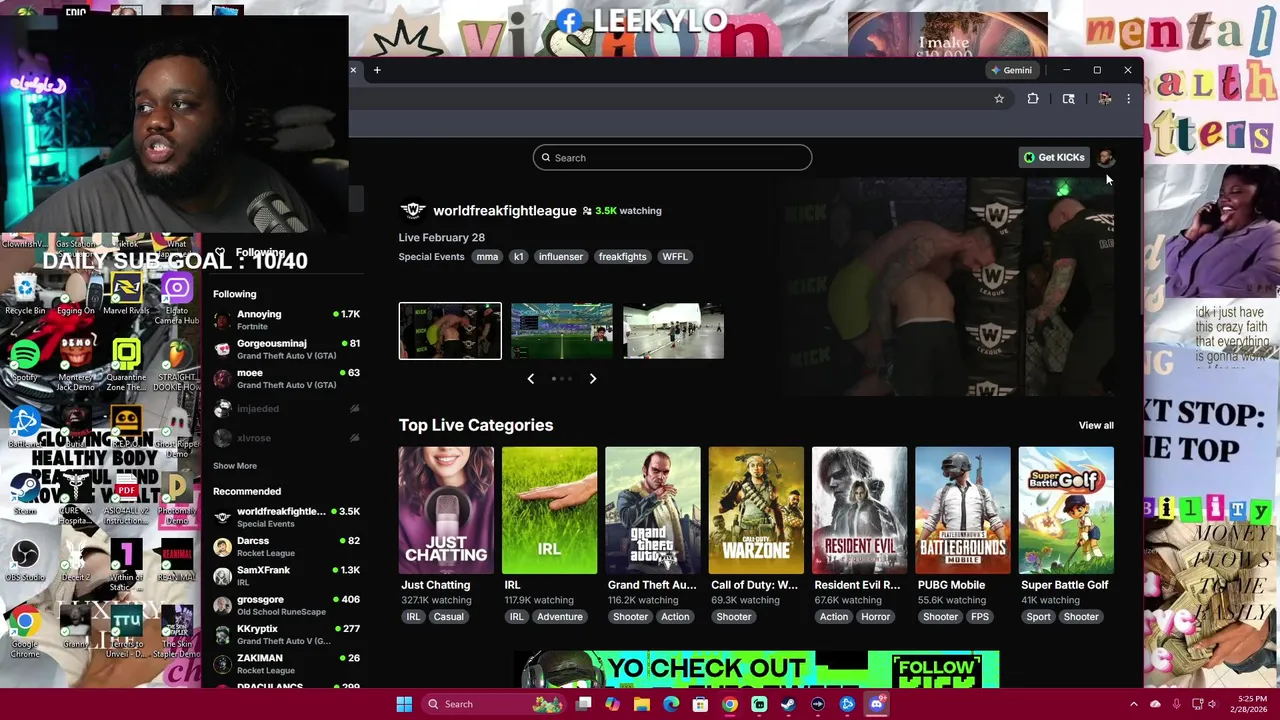The image size is (1280, 720).
Task: Select the third featured stream thumbnail
Action: (x=673, y=331)
